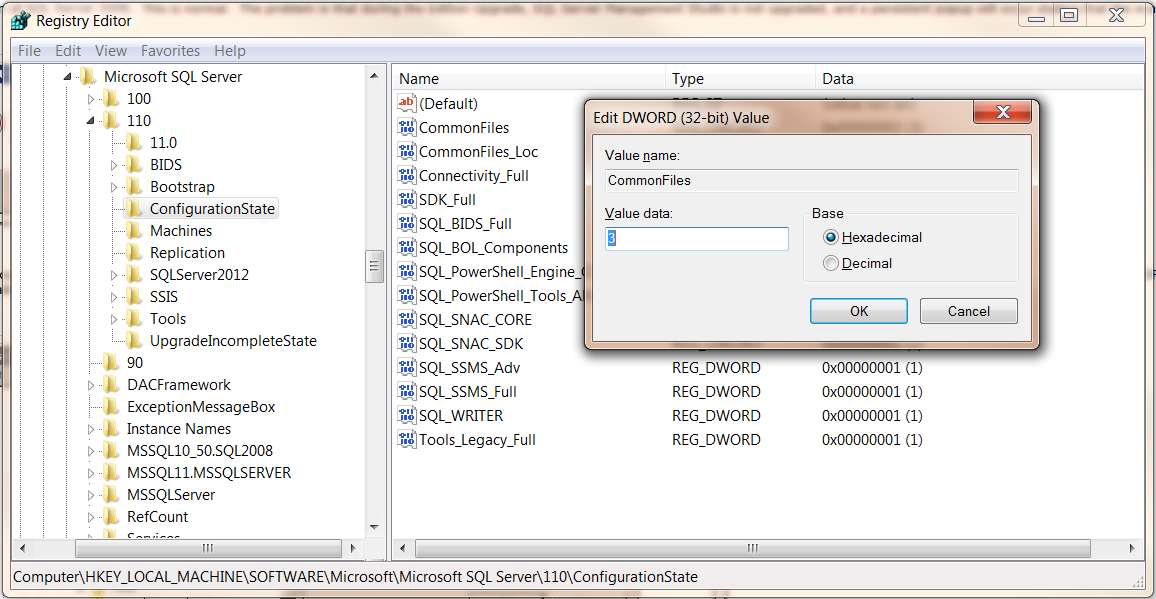Sort values by the Data column
This screenshot has height=599, width=1156.
981,79
